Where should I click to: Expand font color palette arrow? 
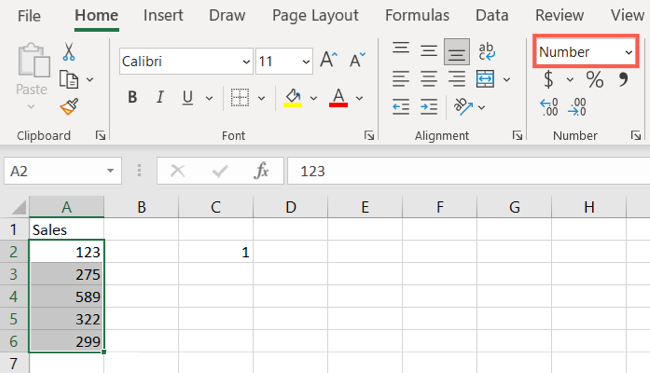[359, 98]
